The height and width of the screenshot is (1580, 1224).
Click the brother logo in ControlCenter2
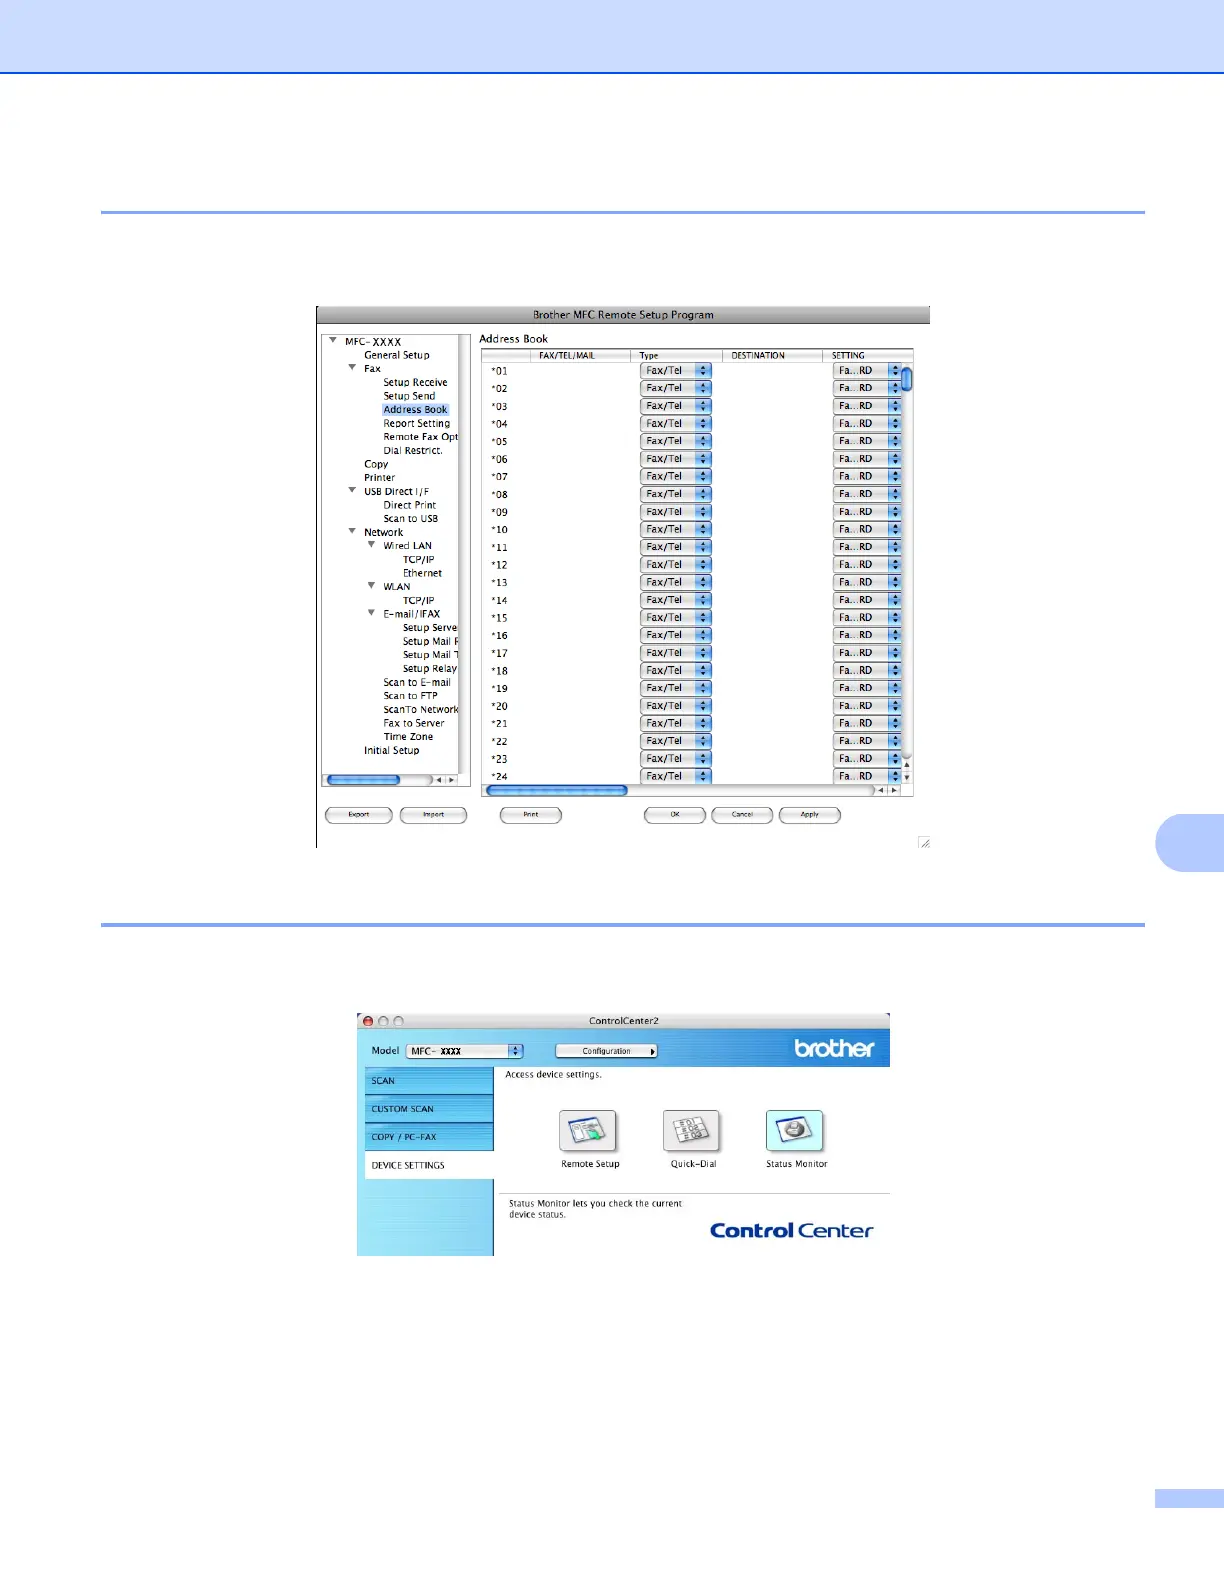(834, 1048)
